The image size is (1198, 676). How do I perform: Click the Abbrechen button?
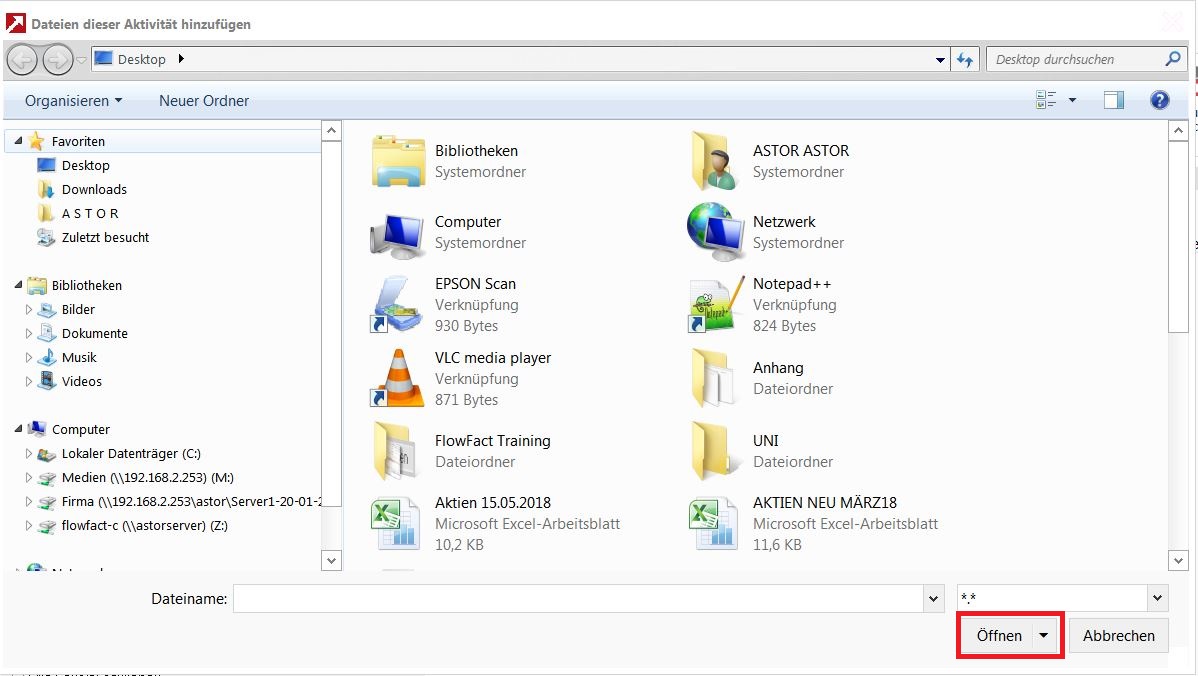pos(1118,636)
